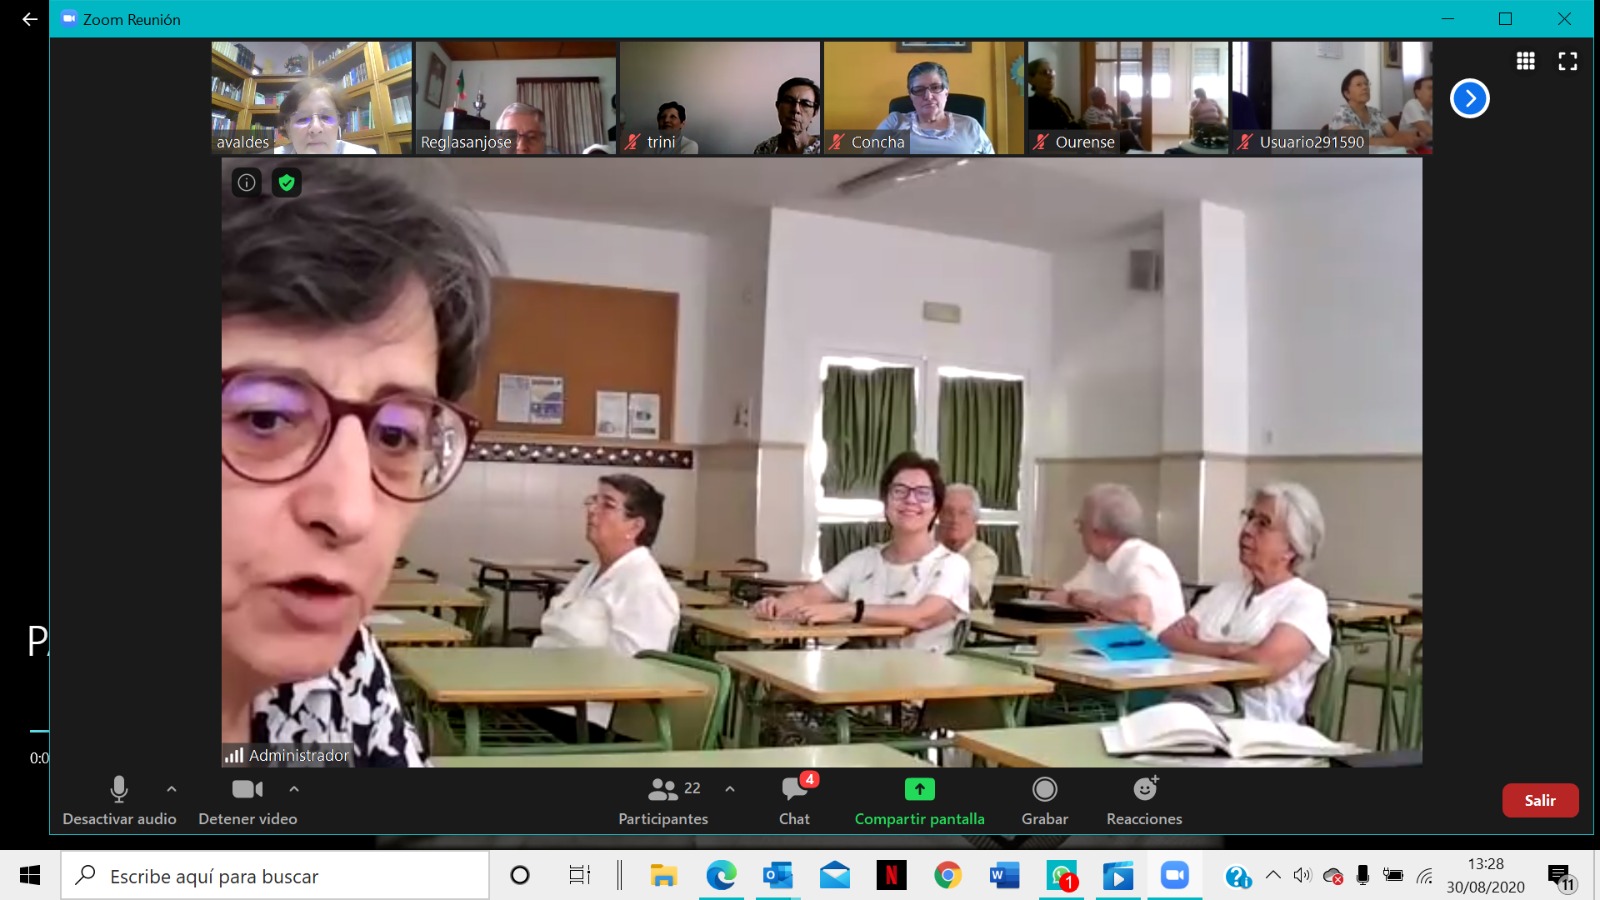Switch to gallery view grid icon

[x=1525, y=61]
